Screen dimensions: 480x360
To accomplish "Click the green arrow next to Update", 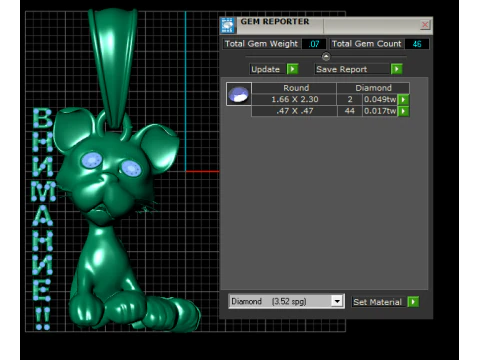I will click(292, 69).
